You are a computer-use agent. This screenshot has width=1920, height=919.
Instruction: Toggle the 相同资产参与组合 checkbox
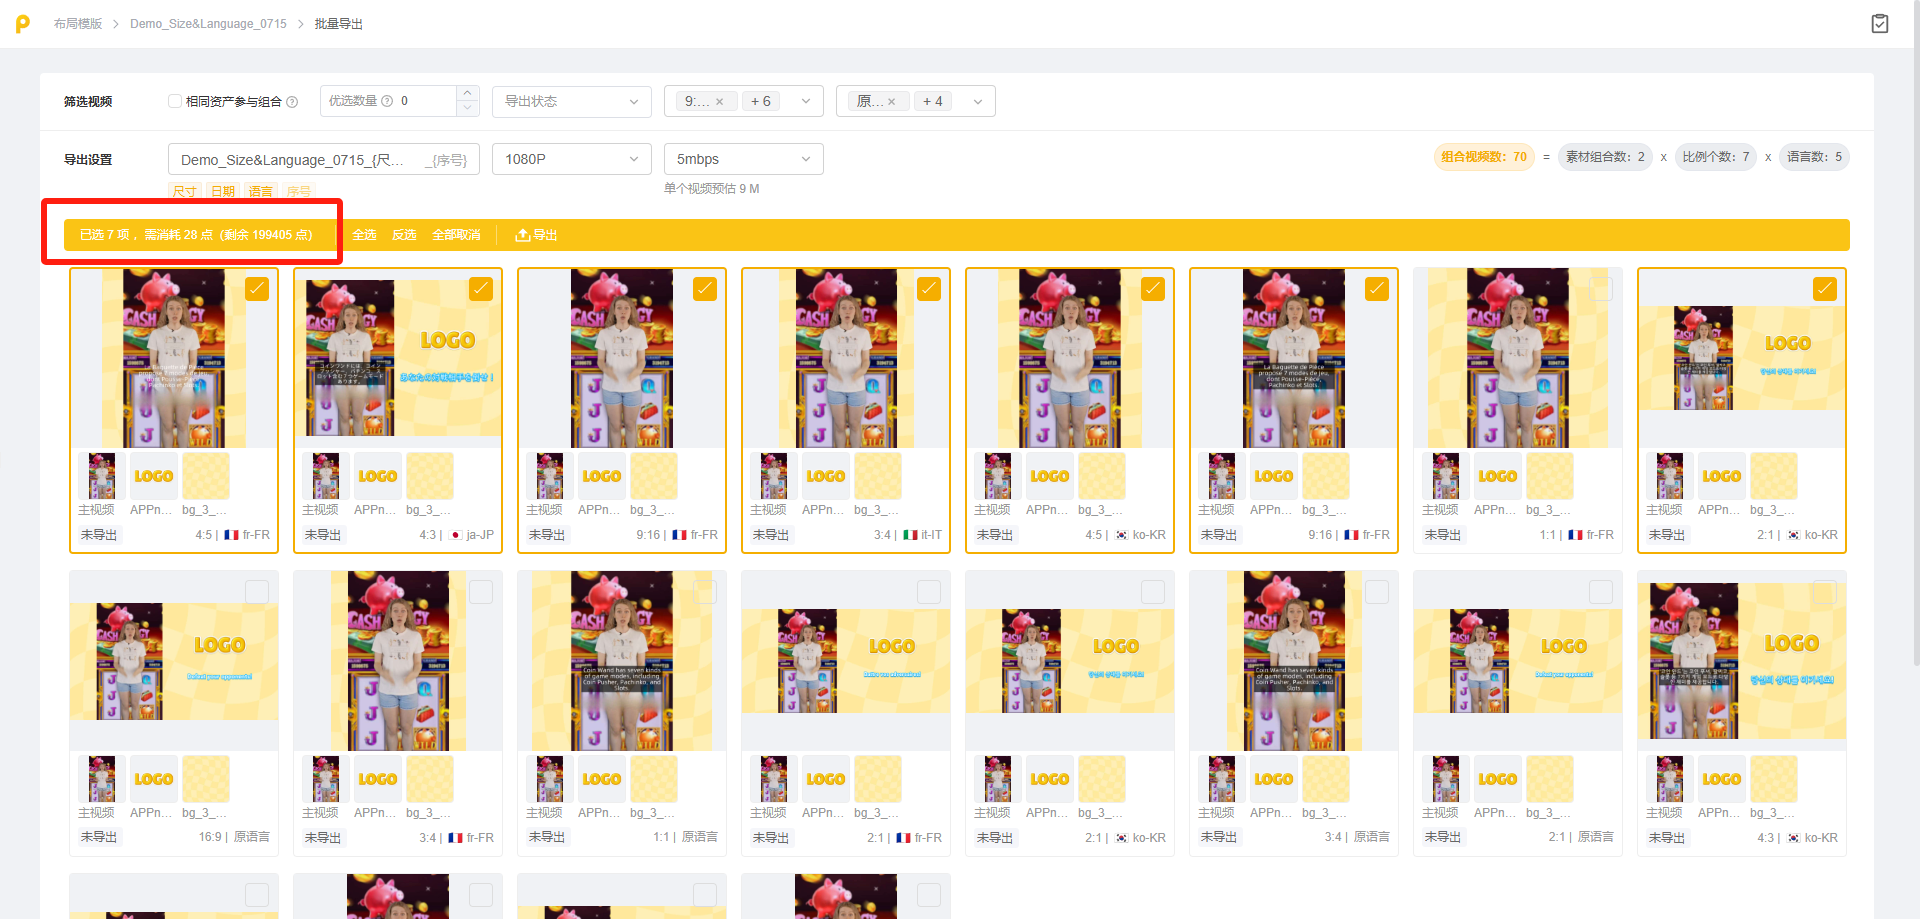point(175,101)
